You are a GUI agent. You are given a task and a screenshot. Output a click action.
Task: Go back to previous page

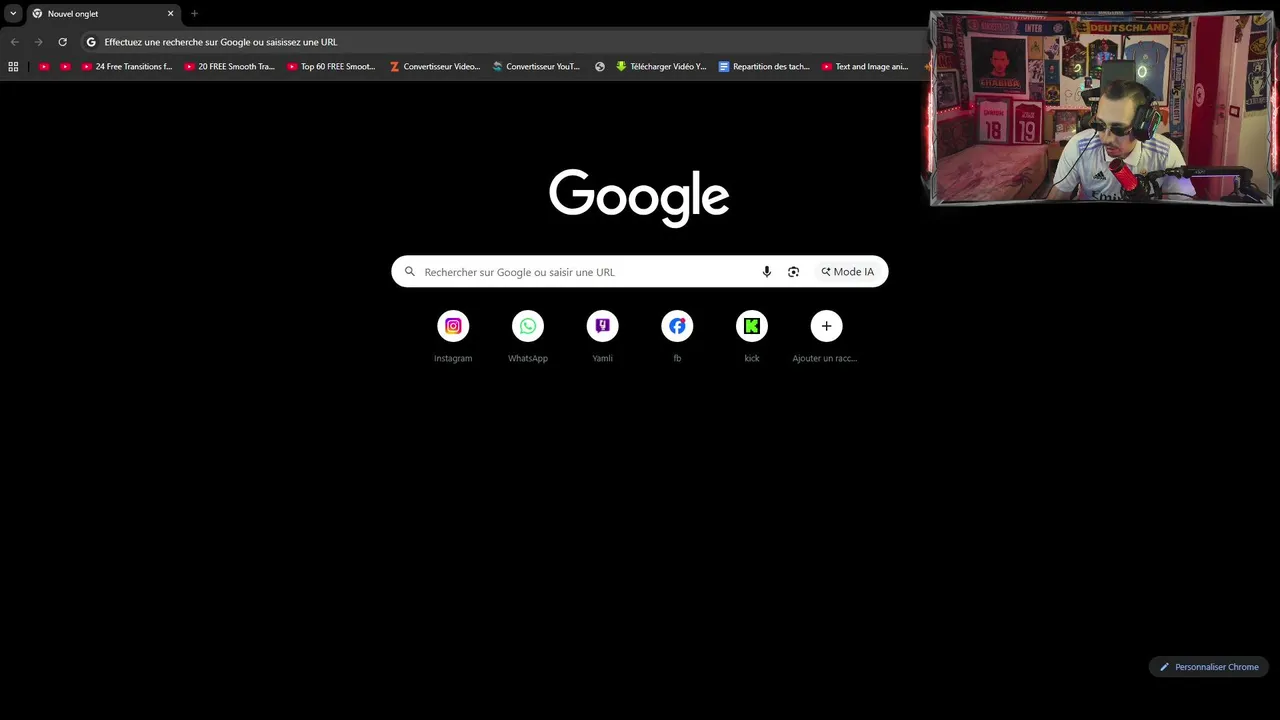pyautogui.click(x=14, y=42)
